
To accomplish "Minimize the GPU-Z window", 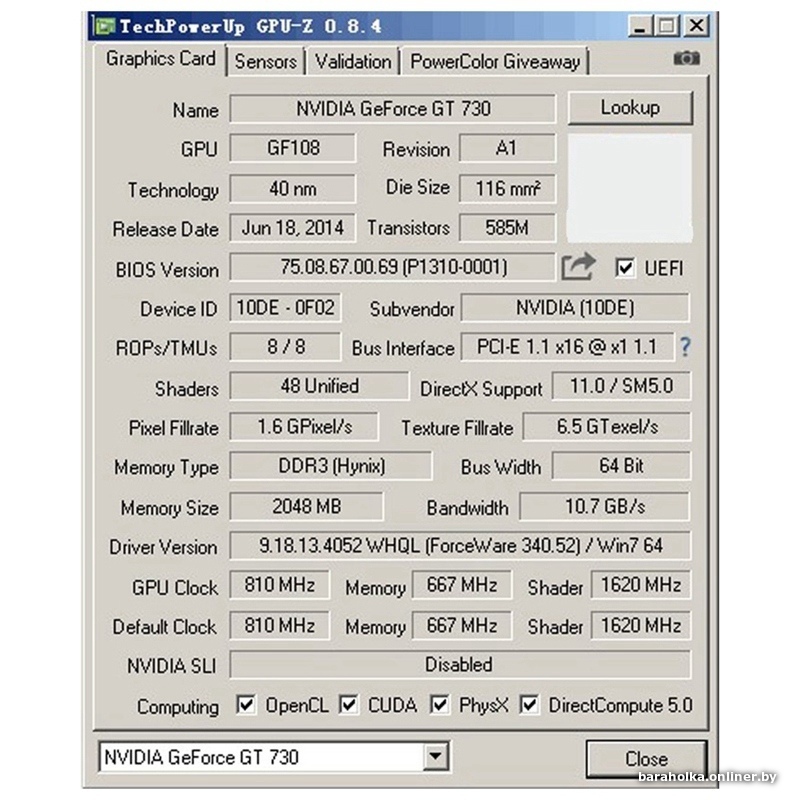I will click(x=640, y=26).
